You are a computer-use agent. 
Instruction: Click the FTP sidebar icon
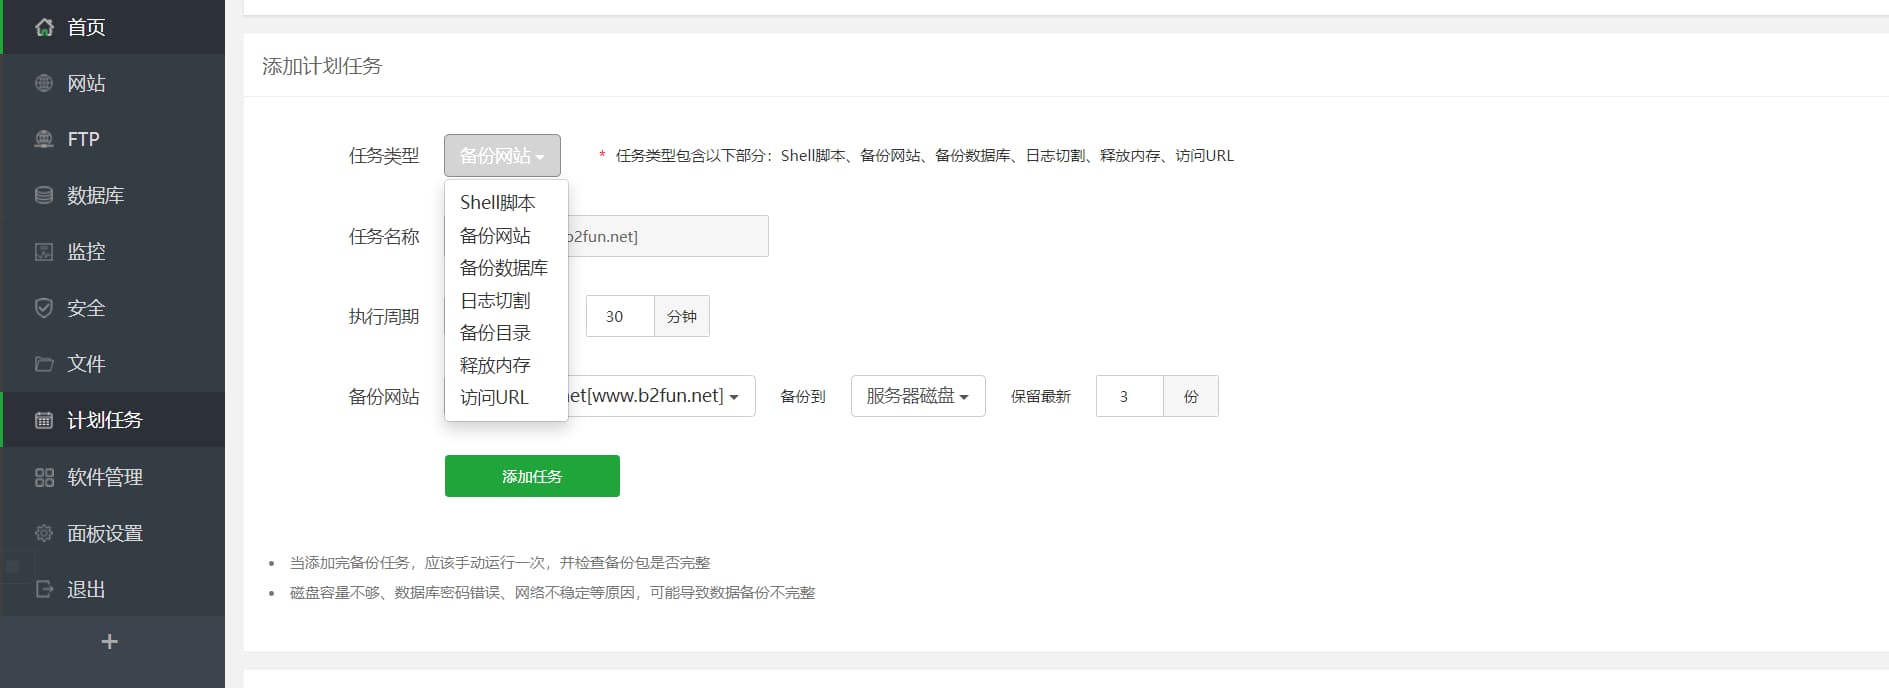(44, 139)
